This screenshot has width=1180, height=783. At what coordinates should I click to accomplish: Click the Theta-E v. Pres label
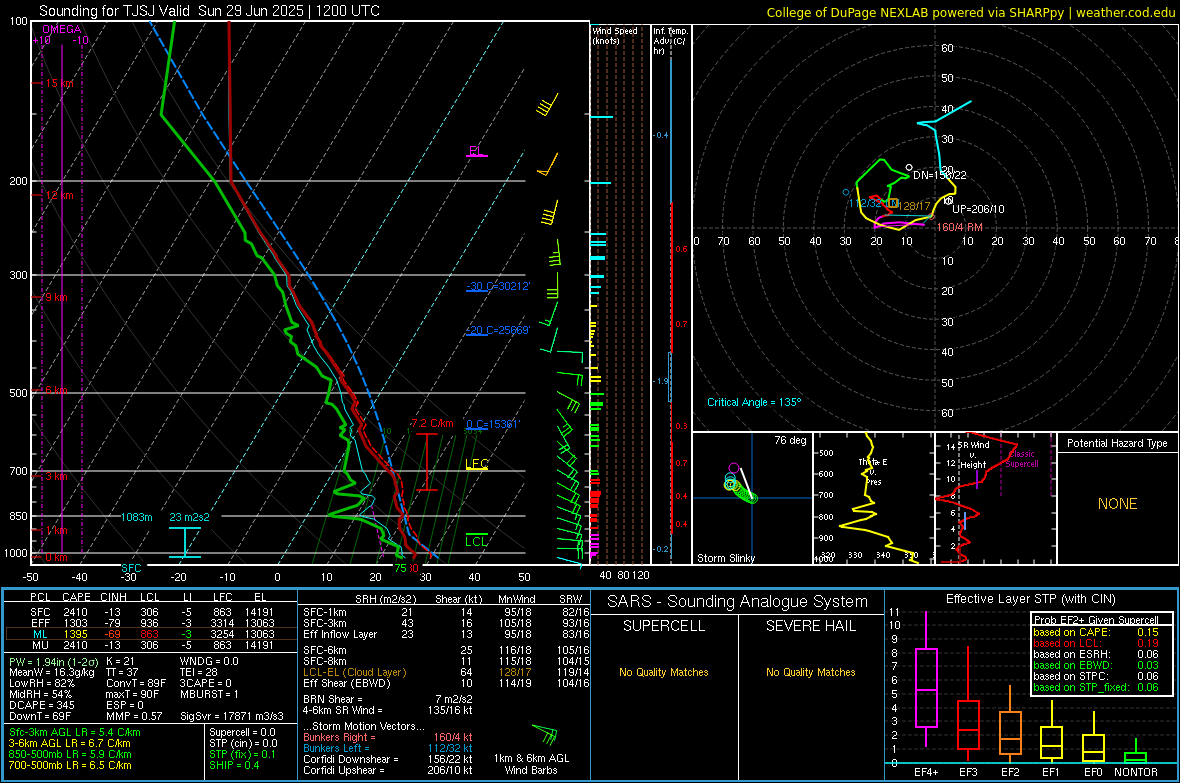tap(872, 471)
